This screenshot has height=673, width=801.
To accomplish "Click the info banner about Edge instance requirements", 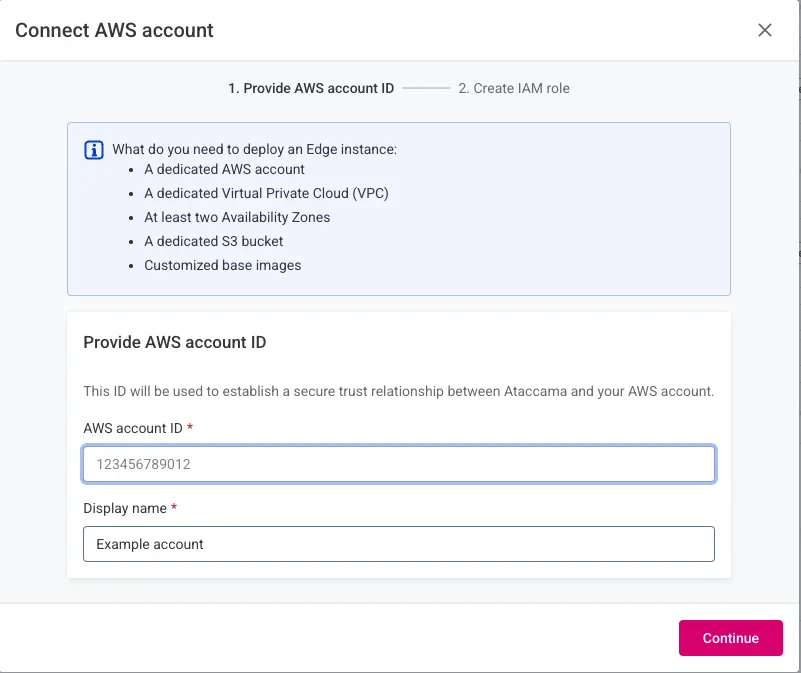I will pyautogui.click(x=398, y=207).
